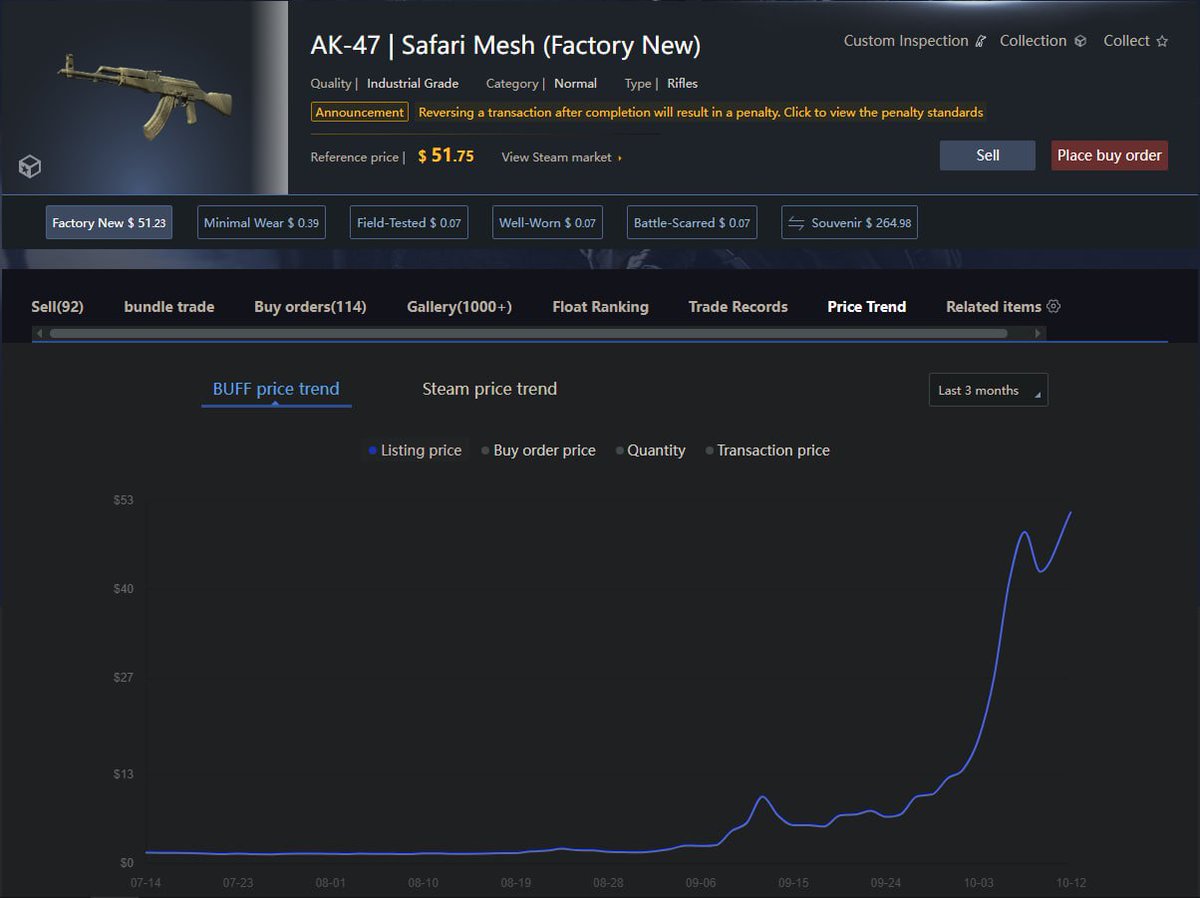The image size is (1200, 898).
Task: Select Battle-Scarred $0.07 option
Action: (692, 223)
